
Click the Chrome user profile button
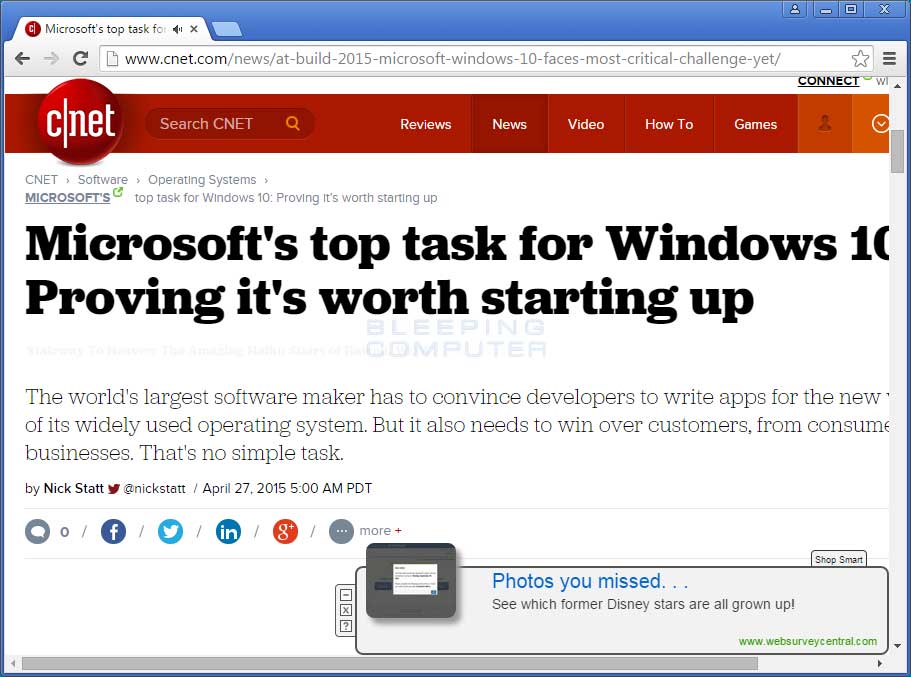click(x=794, y=9)
